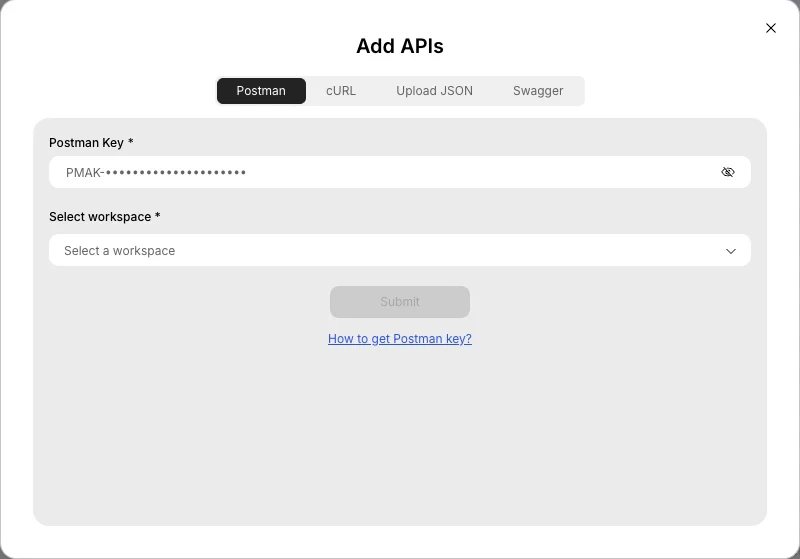Click the Select workspace label
This screenshot has height=559, width=800.
pos(105,217)
